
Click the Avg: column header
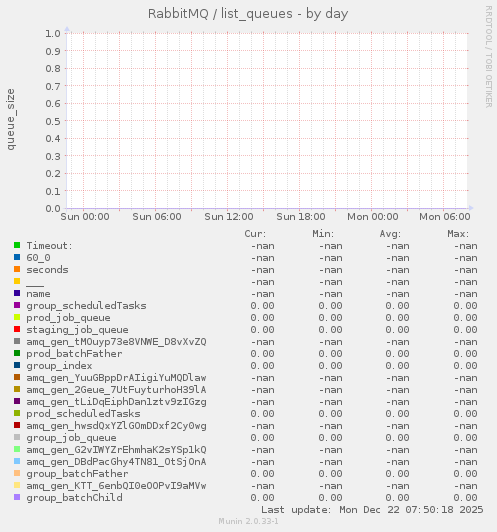[x=390, y=234]
